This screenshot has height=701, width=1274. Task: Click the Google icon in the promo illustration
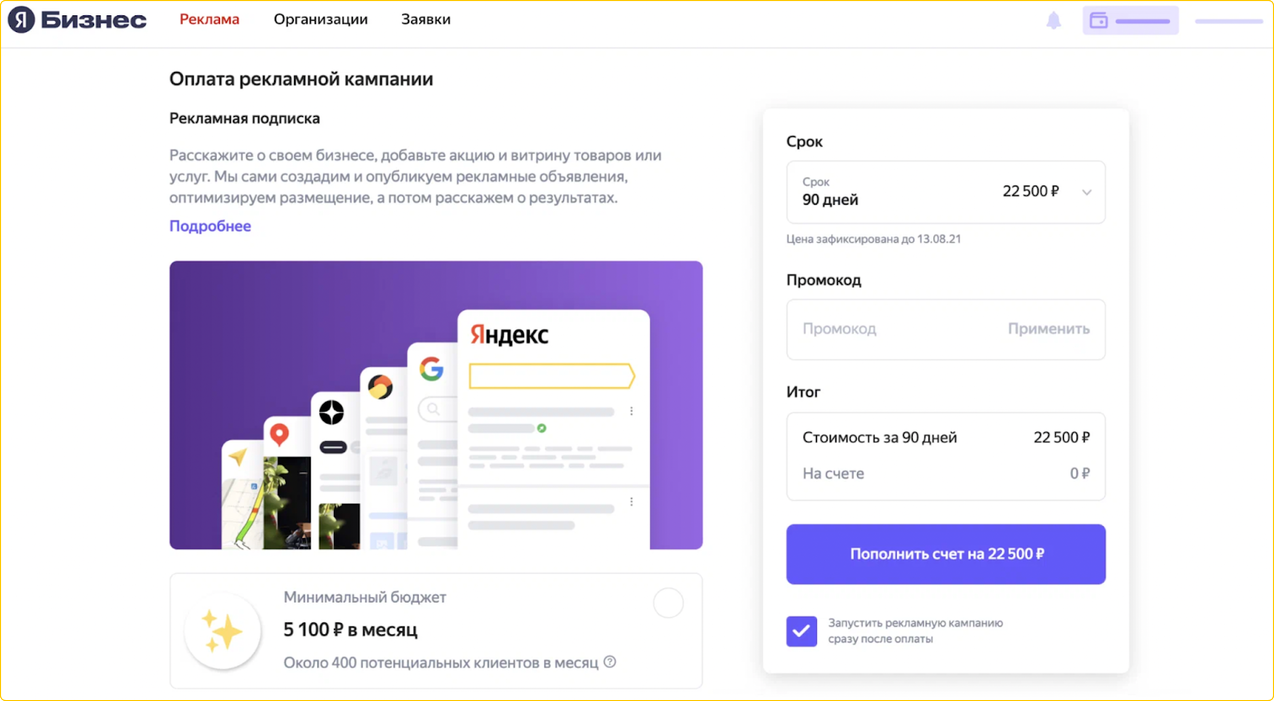(x=431, y=370)
